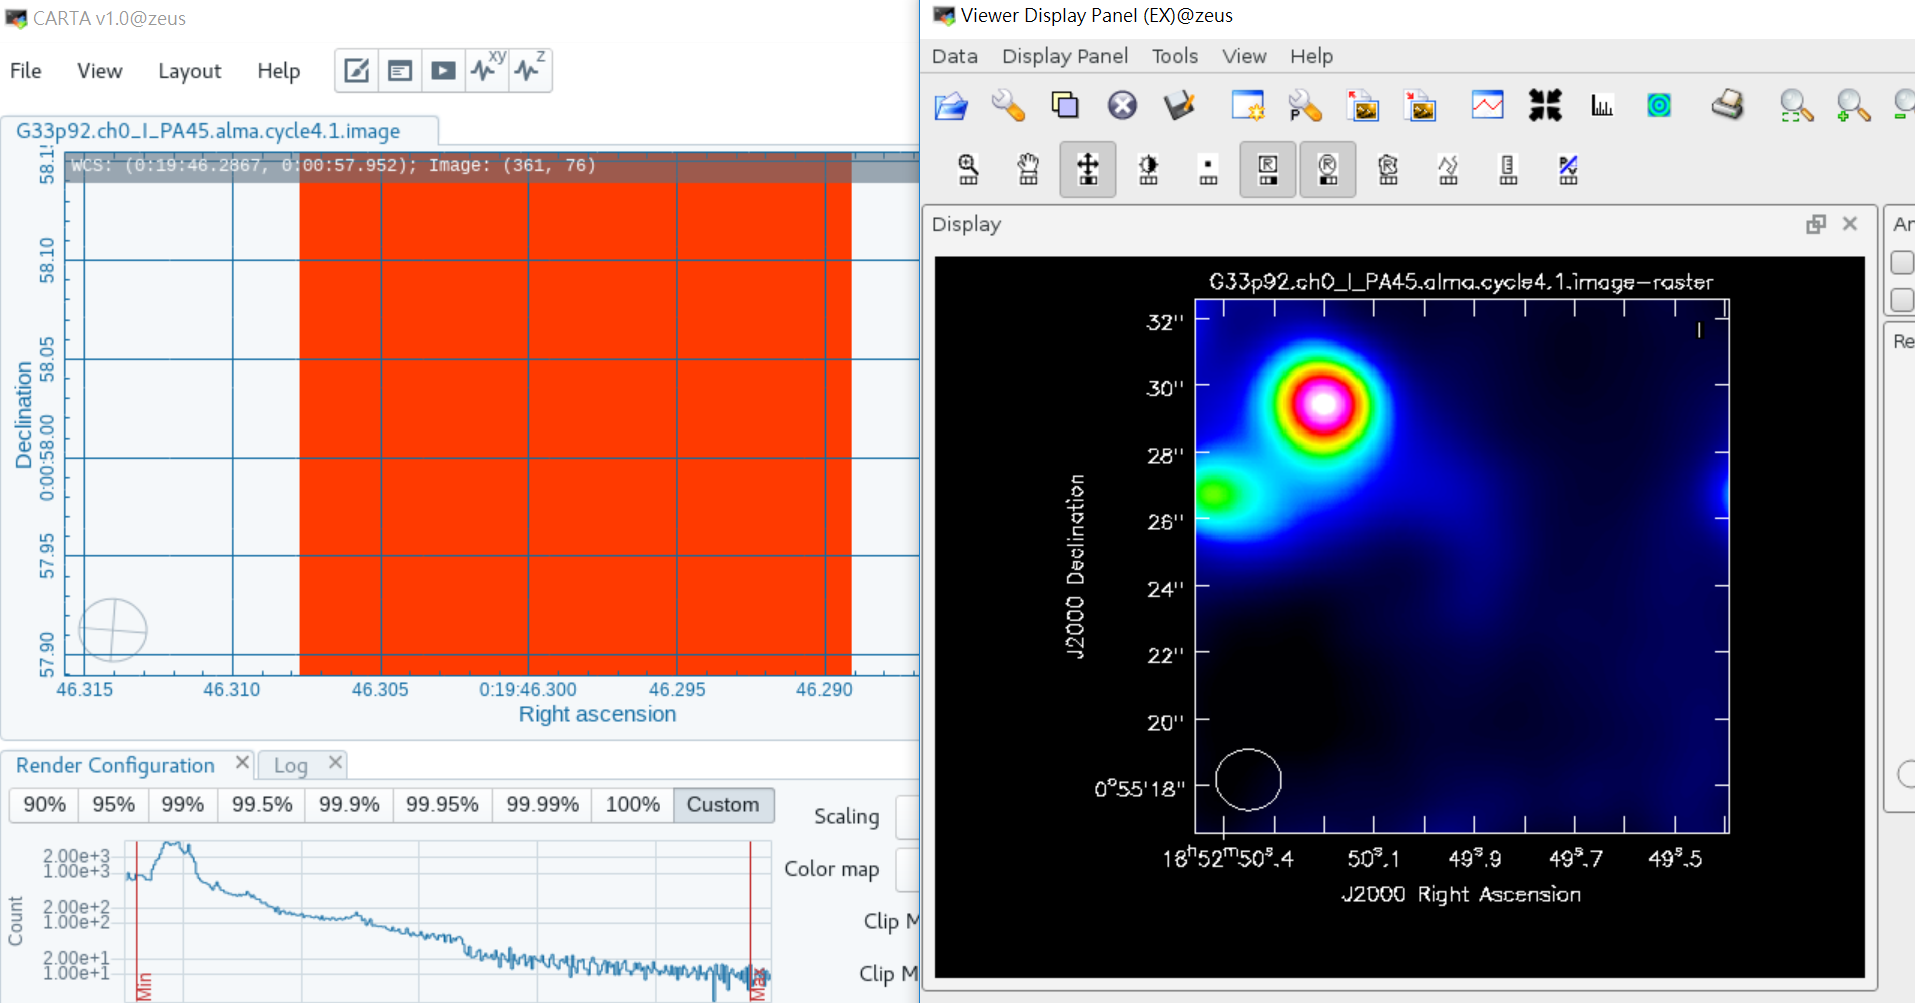Viewport: 1915px width, 1003px height.
Task: Open the Animator play icon
Action: coord(443,70)
